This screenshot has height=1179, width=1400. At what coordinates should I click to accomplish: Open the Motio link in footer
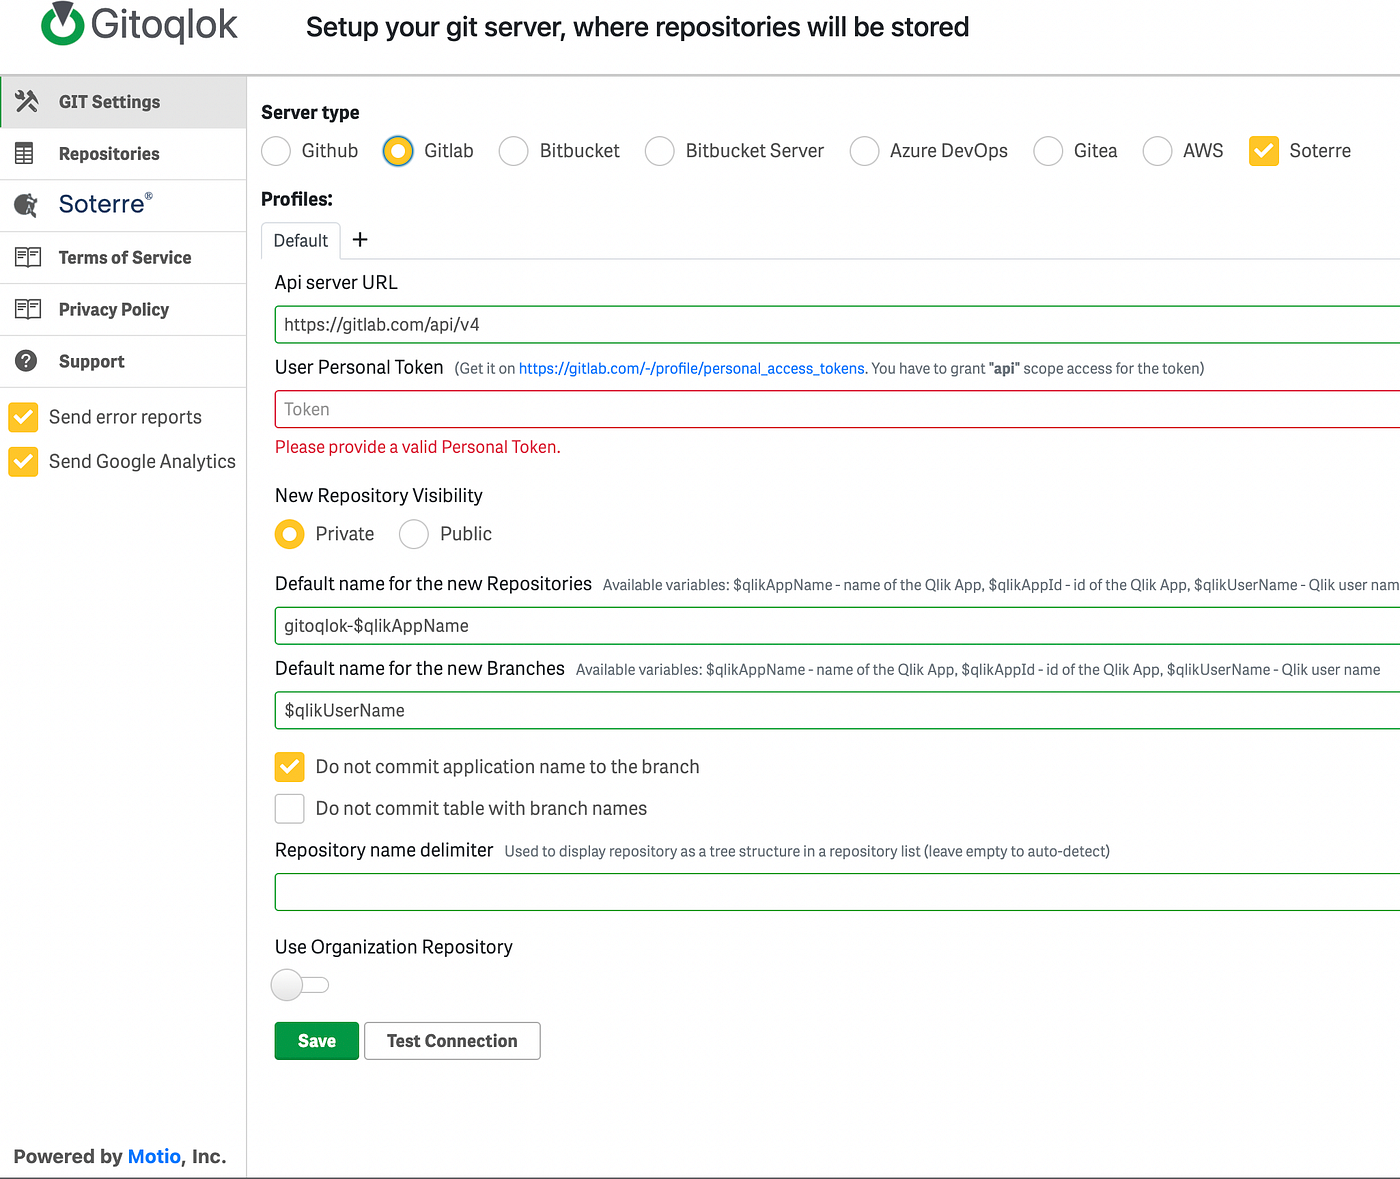(x=154, y=1156)
